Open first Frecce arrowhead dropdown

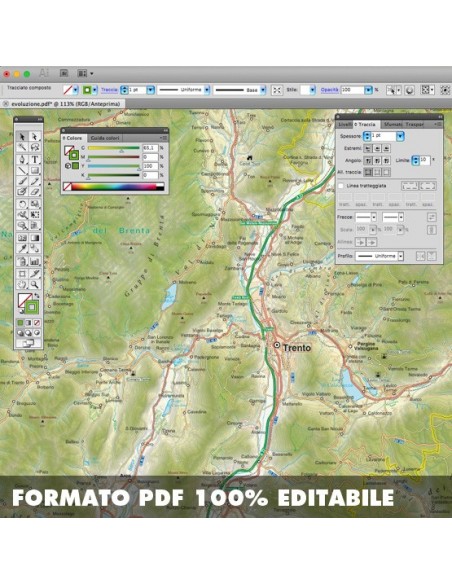coord(374,217)
